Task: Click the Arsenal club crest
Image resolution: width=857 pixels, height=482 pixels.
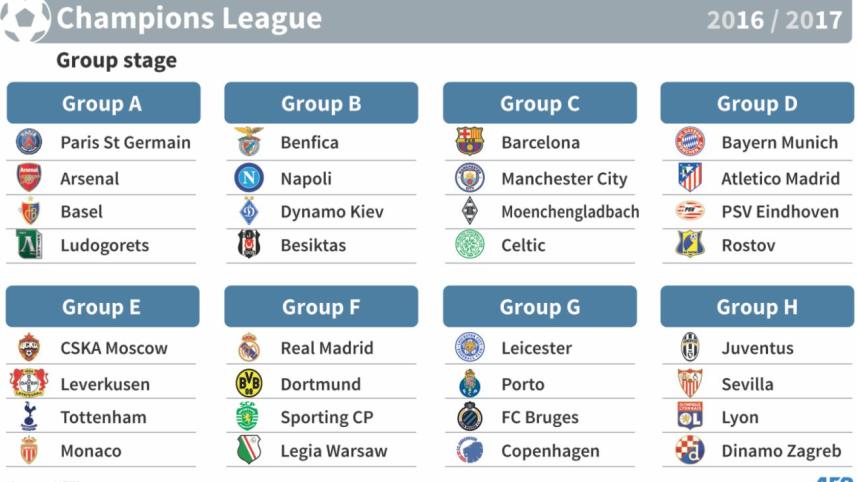Action: 29,178
